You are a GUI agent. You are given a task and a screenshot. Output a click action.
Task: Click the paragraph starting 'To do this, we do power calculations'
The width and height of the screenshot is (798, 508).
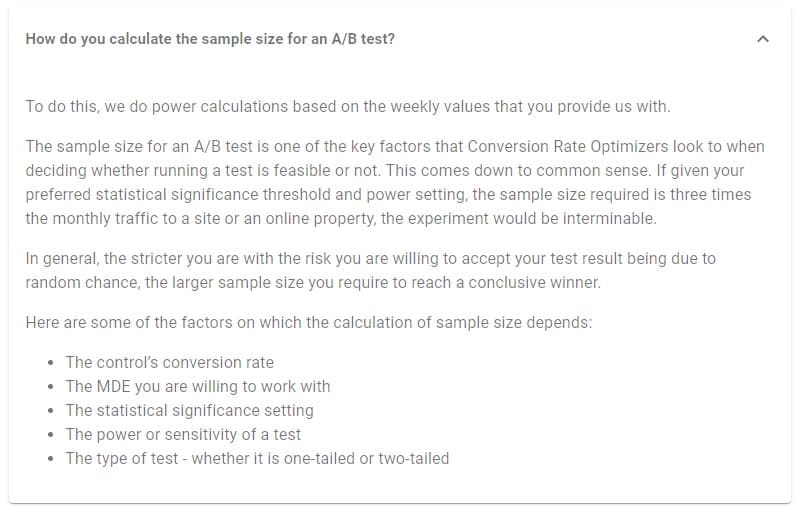(x=347, y=106)
